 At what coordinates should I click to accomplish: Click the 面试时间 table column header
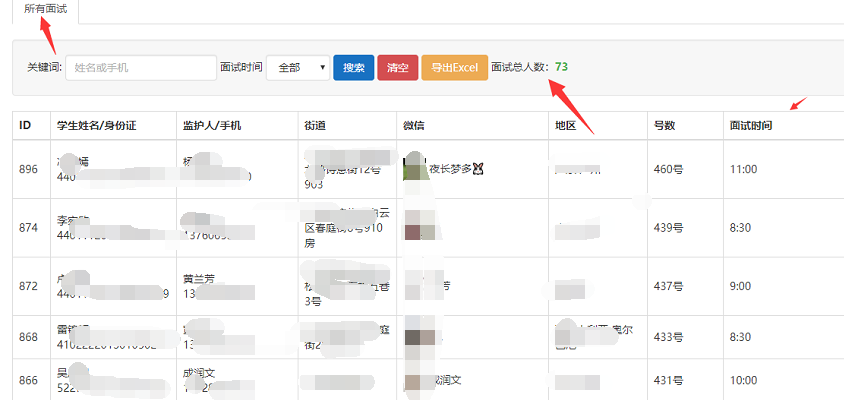pos(750,126)
